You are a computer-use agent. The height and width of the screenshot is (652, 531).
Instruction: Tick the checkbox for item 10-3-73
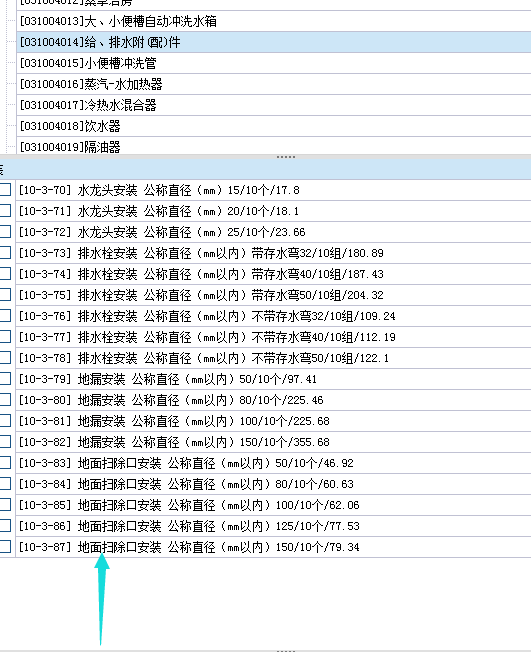point(5,253)
